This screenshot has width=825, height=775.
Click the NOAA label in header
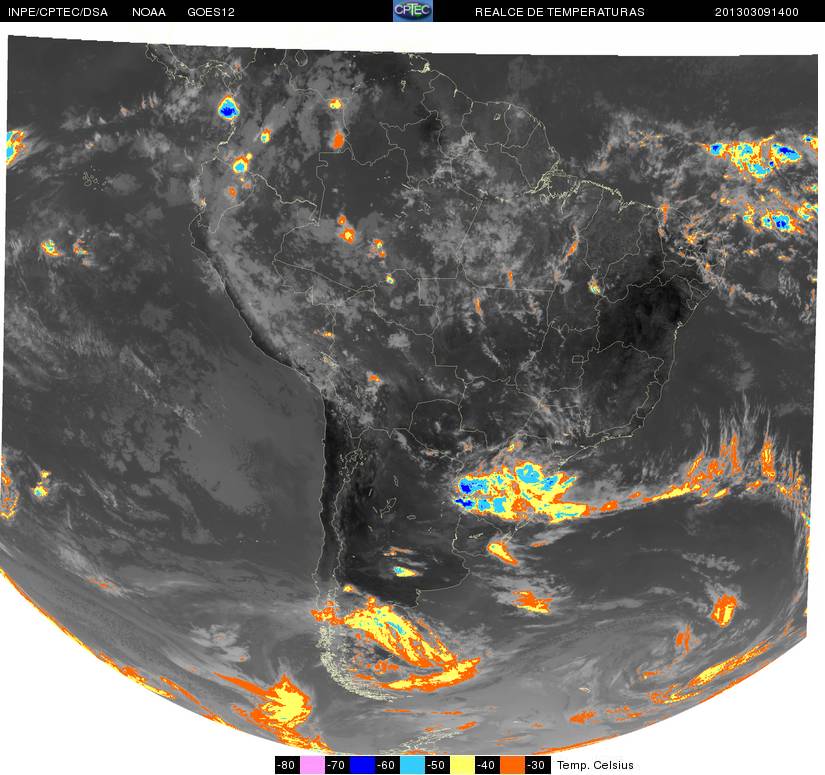tap(149, 12)
